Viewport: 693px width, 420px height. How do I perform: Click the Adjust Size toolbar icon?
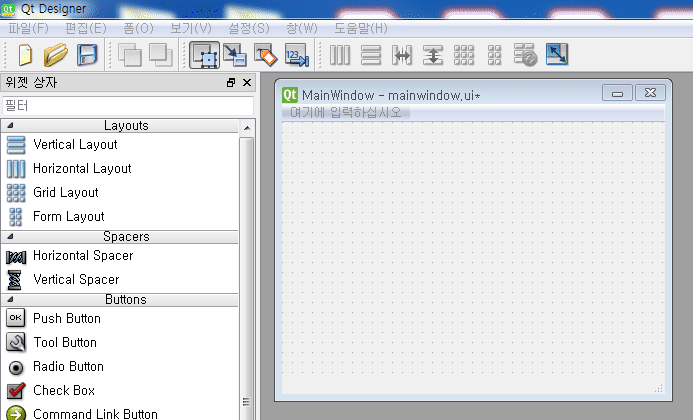[x=557, y=54]
